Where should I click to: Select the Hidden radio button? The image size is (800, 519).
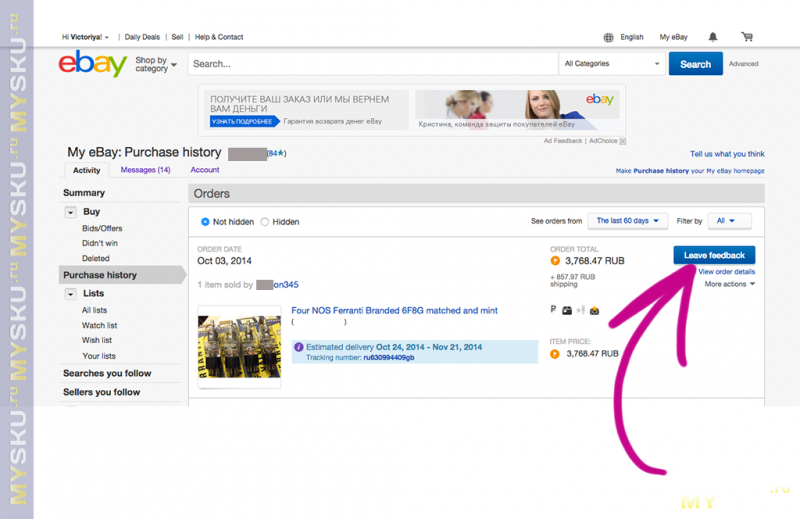click(265, 222)
